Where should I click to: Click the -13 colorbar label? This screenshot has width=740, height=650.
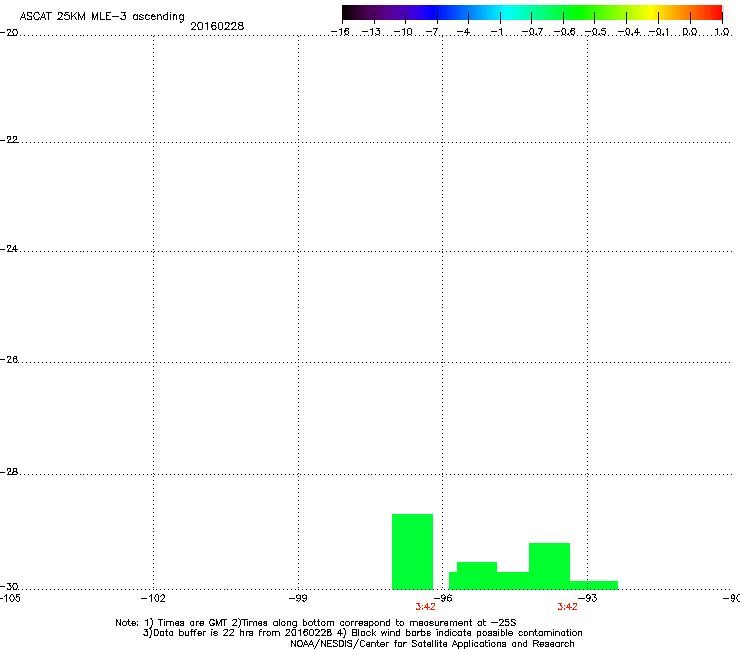371,32
